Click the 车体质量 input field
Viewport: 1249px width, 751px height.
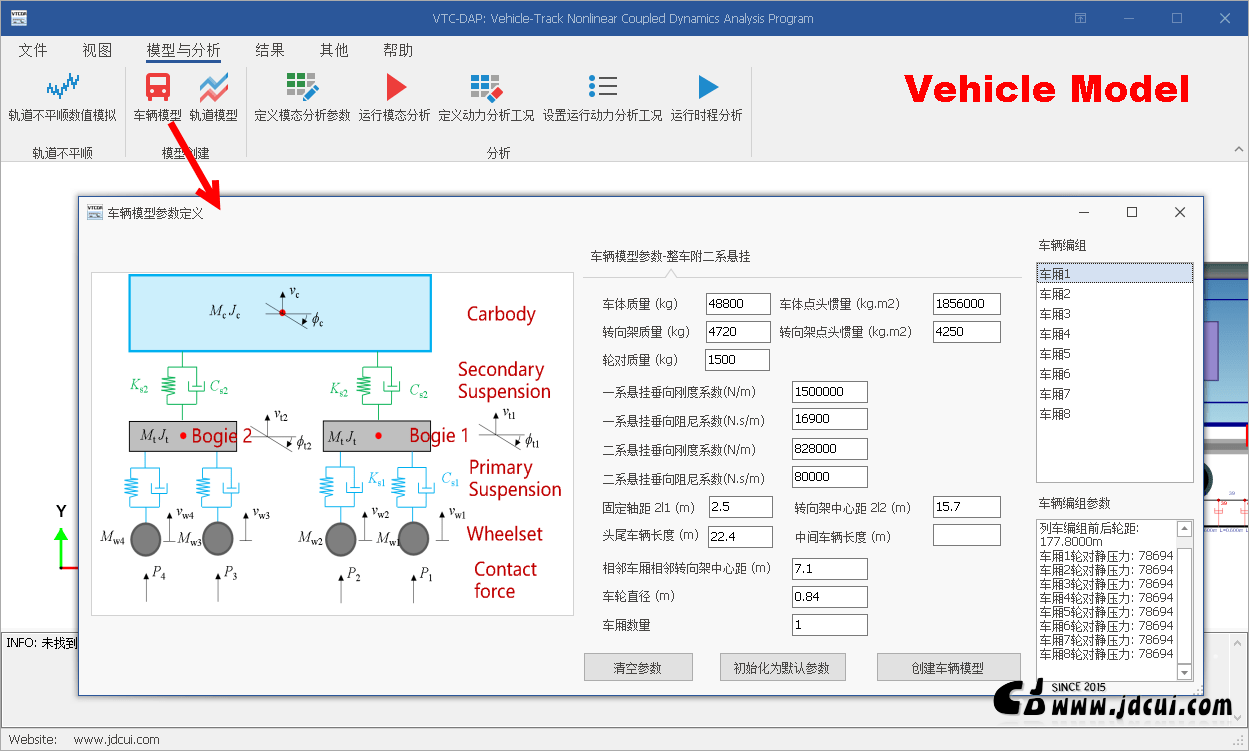click(738, 304)
